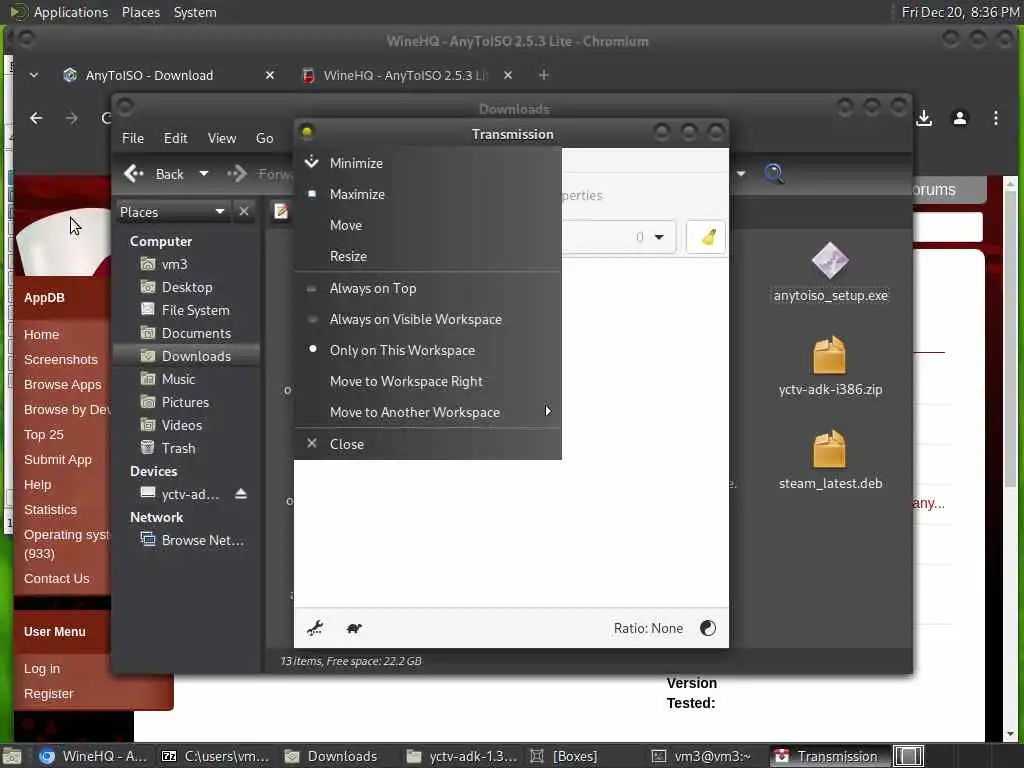1024x768 pixels.
Task: Select Always on Visible Workspace
Action: 428,319
